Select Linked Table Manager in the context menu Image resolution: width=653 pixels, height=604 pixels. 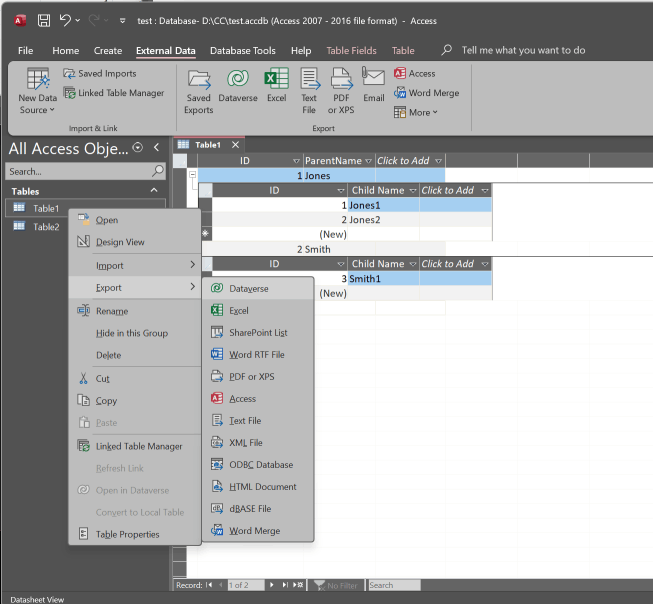135,446
